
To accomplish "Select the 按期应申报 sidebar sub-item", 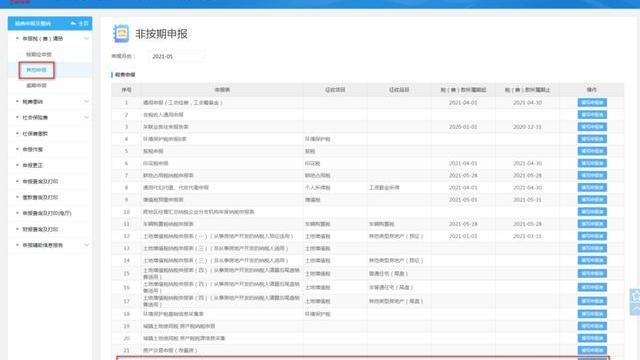I will point(39,54).
